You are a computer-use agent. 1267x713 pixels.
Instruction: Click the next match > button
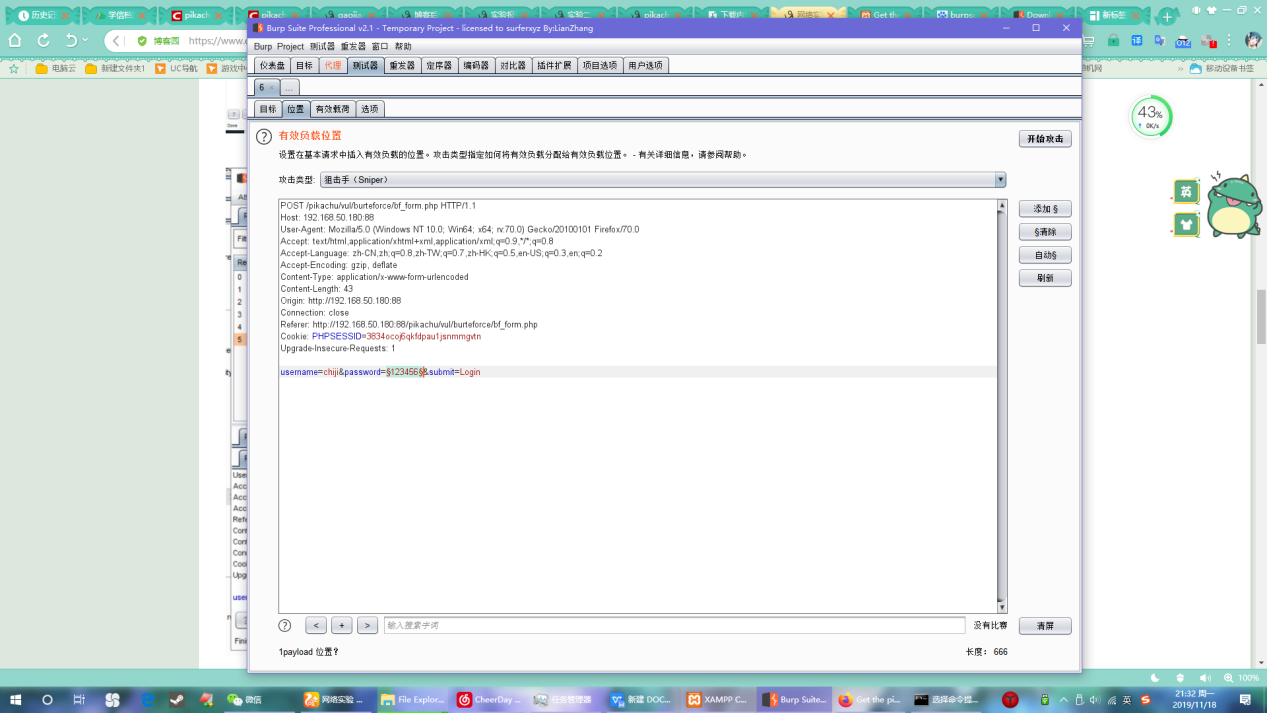367,626
